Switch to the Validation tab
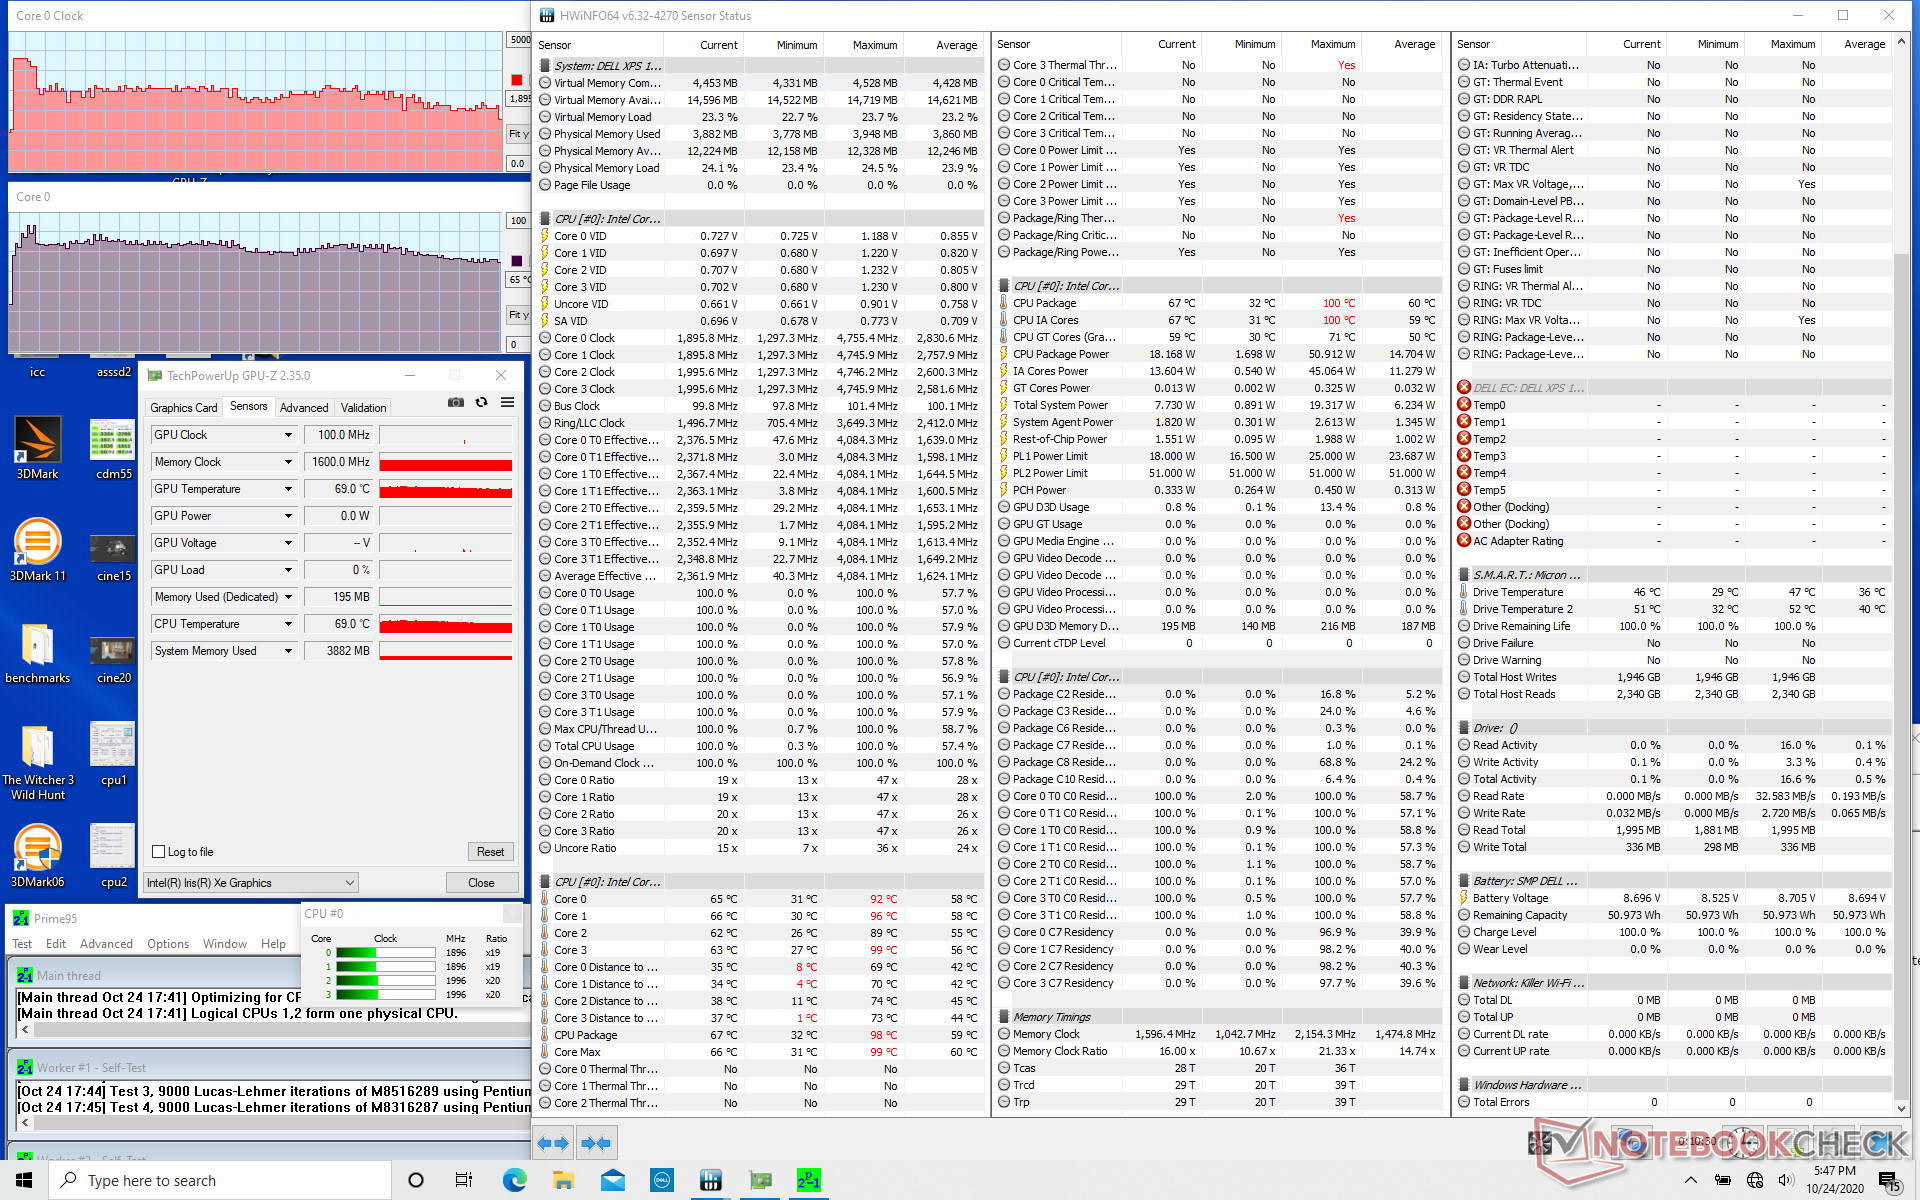 pos(363,408)
